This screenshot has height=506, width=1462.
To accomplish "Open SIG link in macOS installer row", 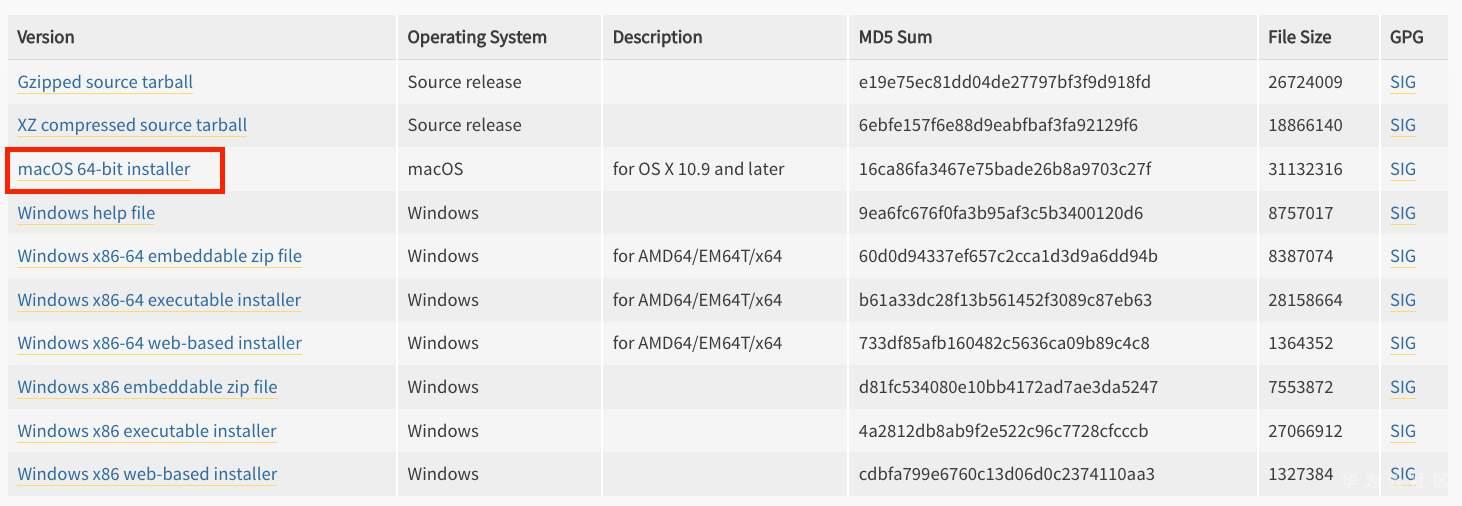I will pyautogui.click(x=1402, y=169).
